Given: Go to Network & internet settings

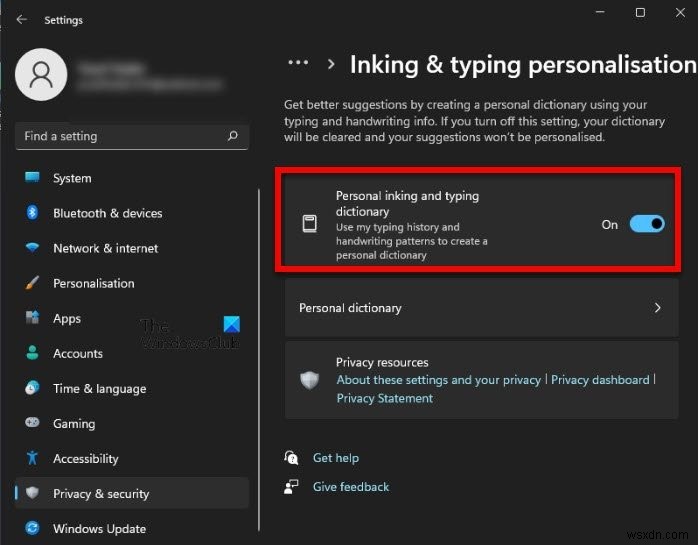Looking at the screenshot, I should 131,248.
